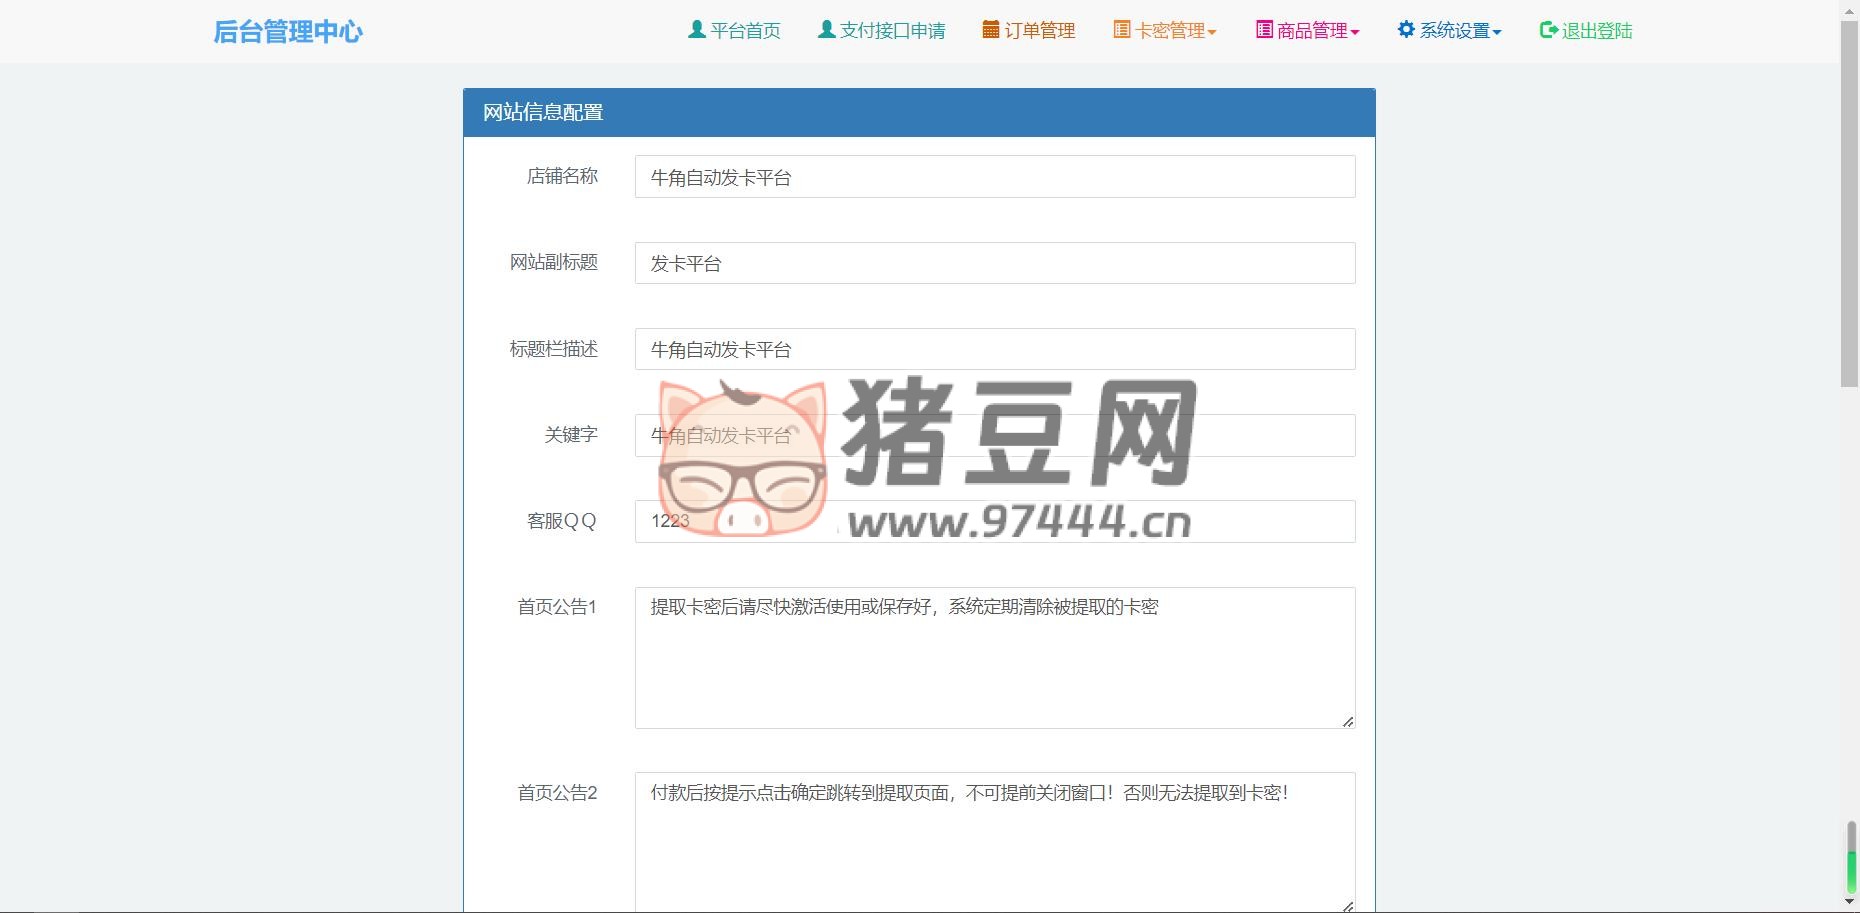
Task: Open the 卡密管理 menu
Action: [x=1165, y=31]
